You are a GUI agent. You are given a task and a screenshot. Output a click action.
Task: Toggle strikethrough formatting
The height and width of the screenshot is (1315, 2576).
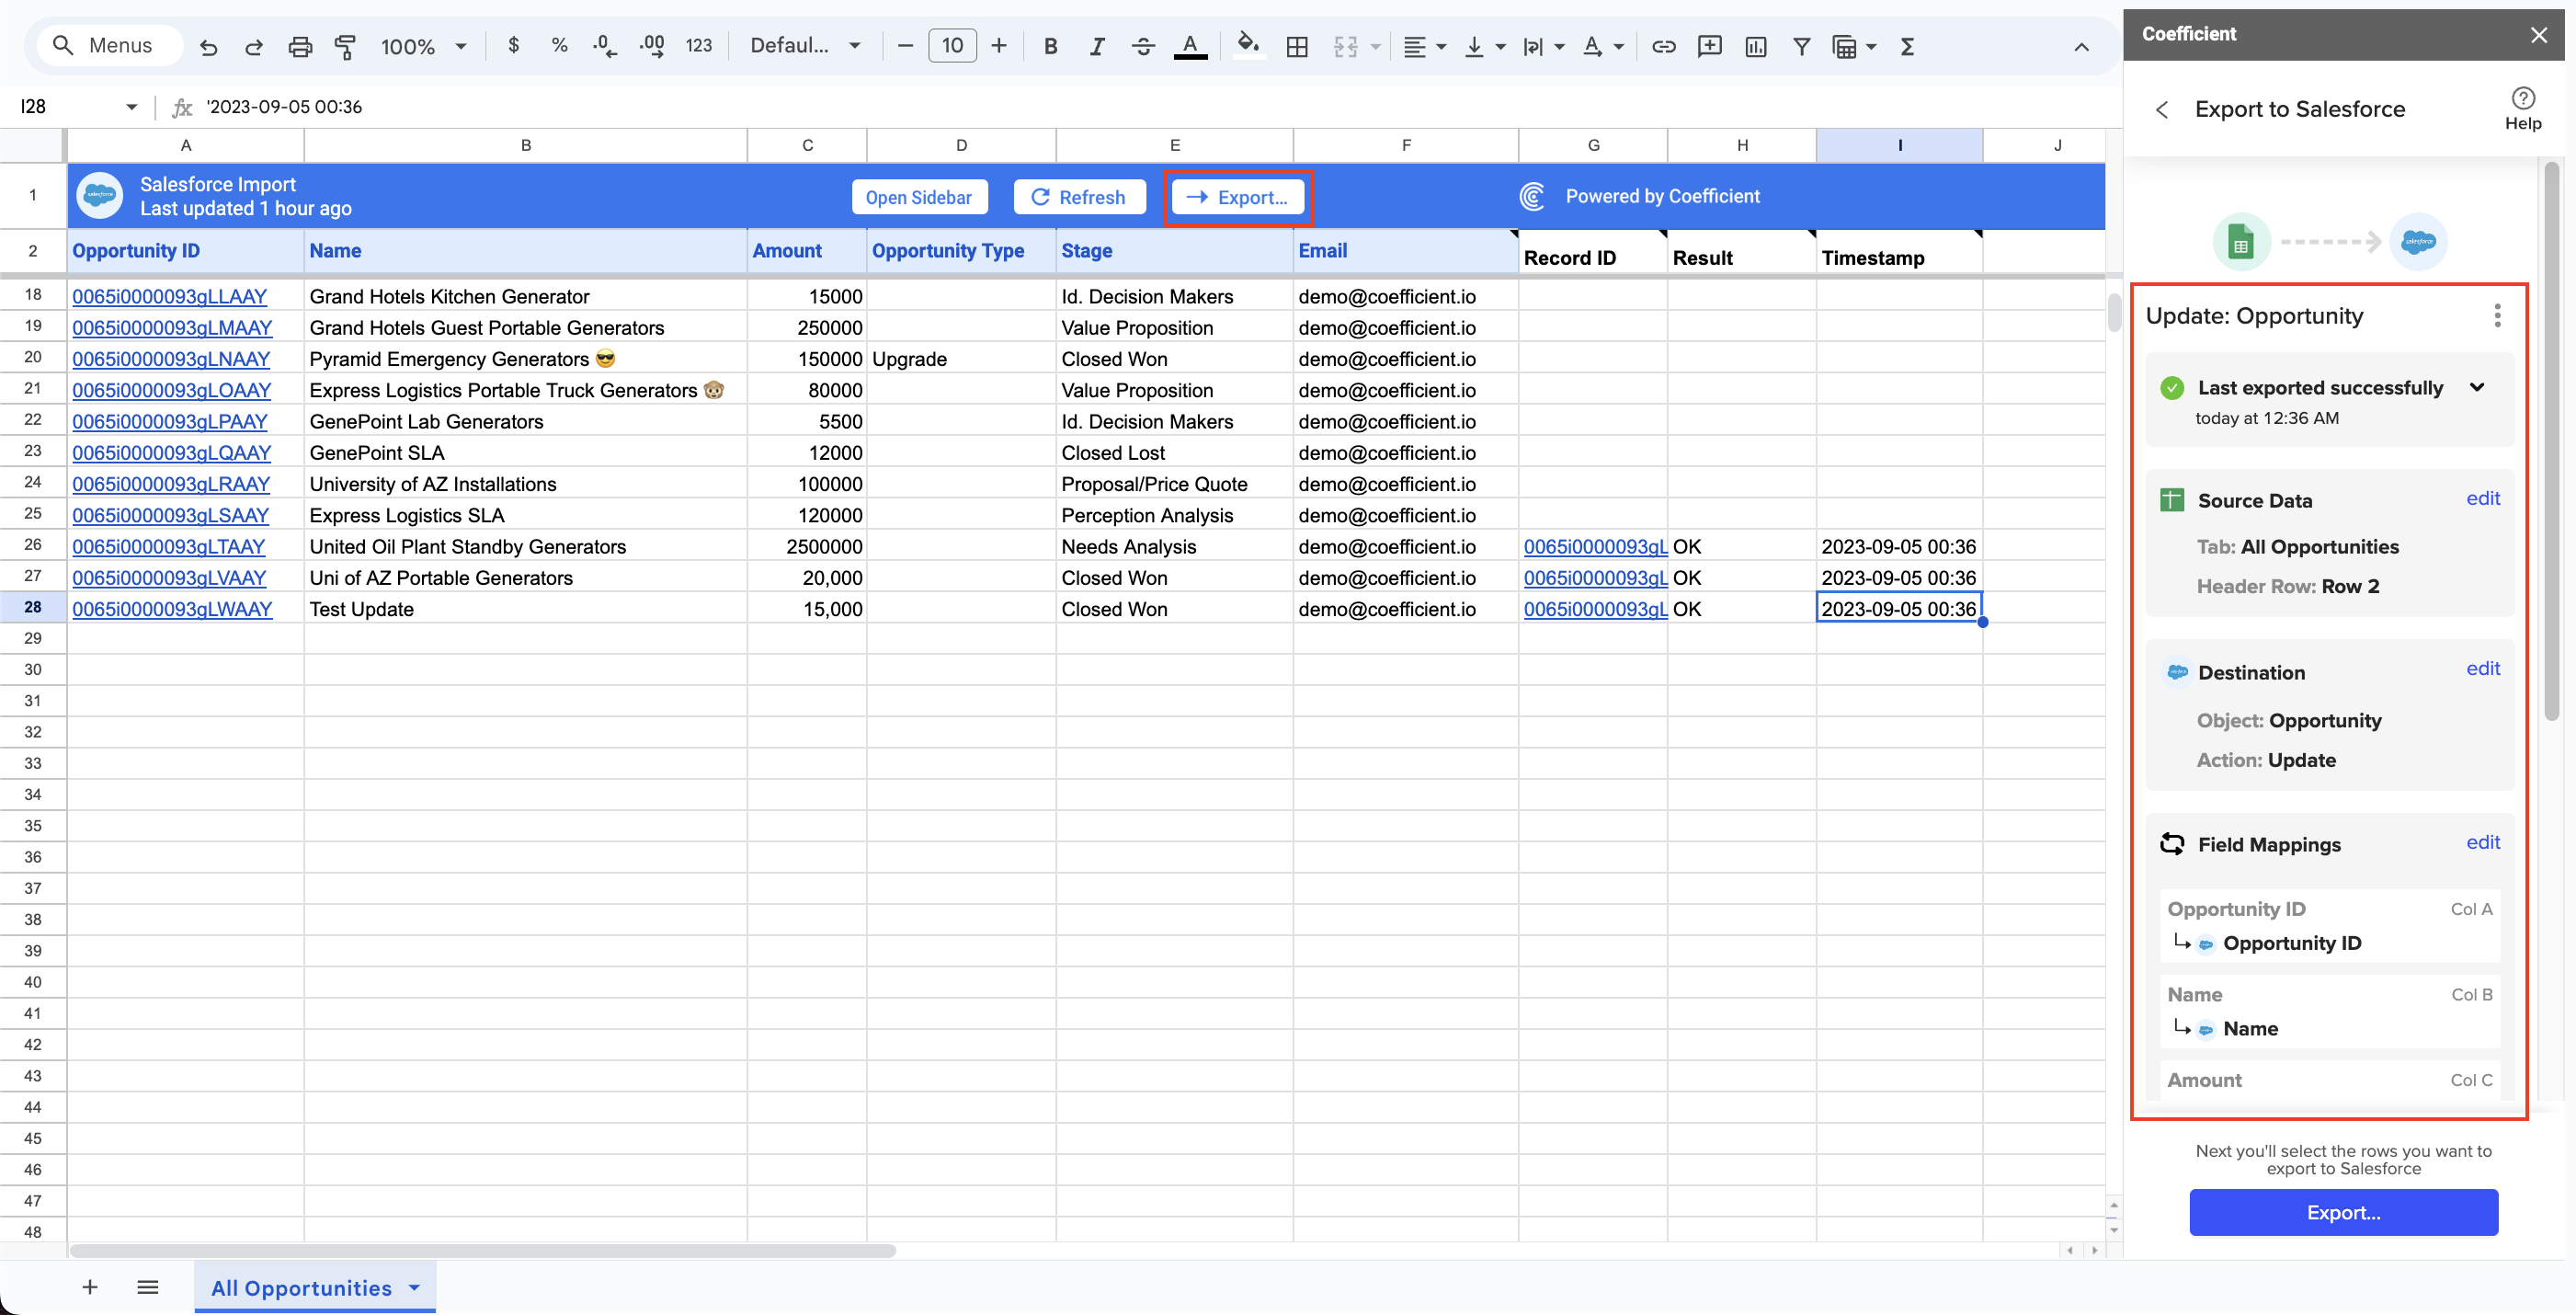(x=1143, y=46)
